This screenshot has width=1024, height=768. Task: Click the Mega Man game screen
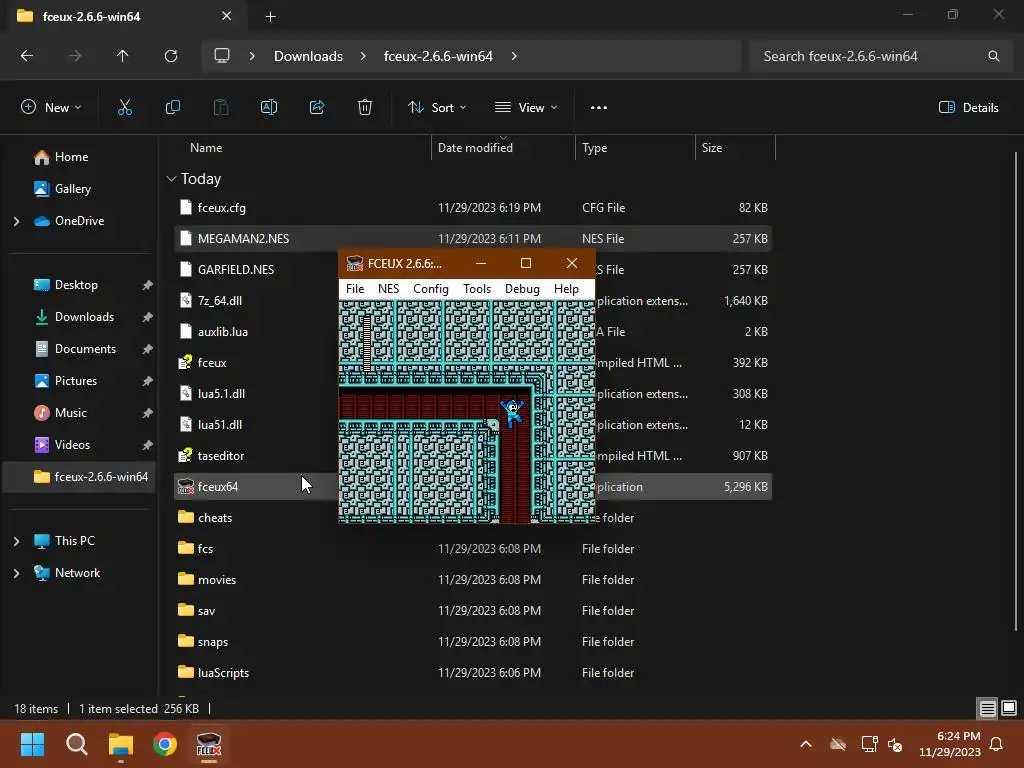tap(467, 411)
